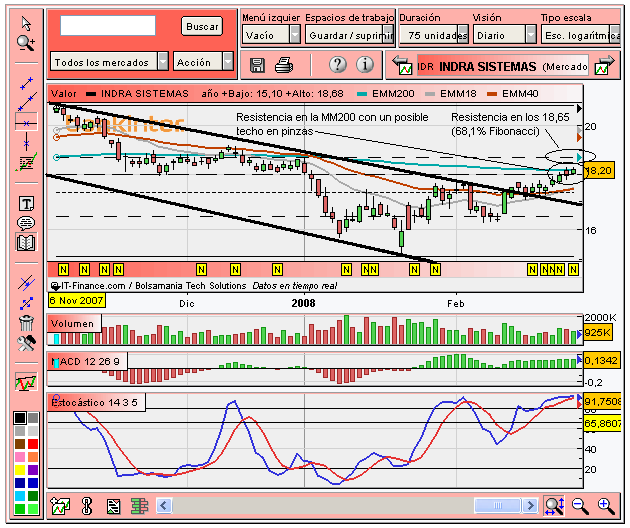Open the information icon
Screen dimensions: 630x528
click(x=365, y=64)
